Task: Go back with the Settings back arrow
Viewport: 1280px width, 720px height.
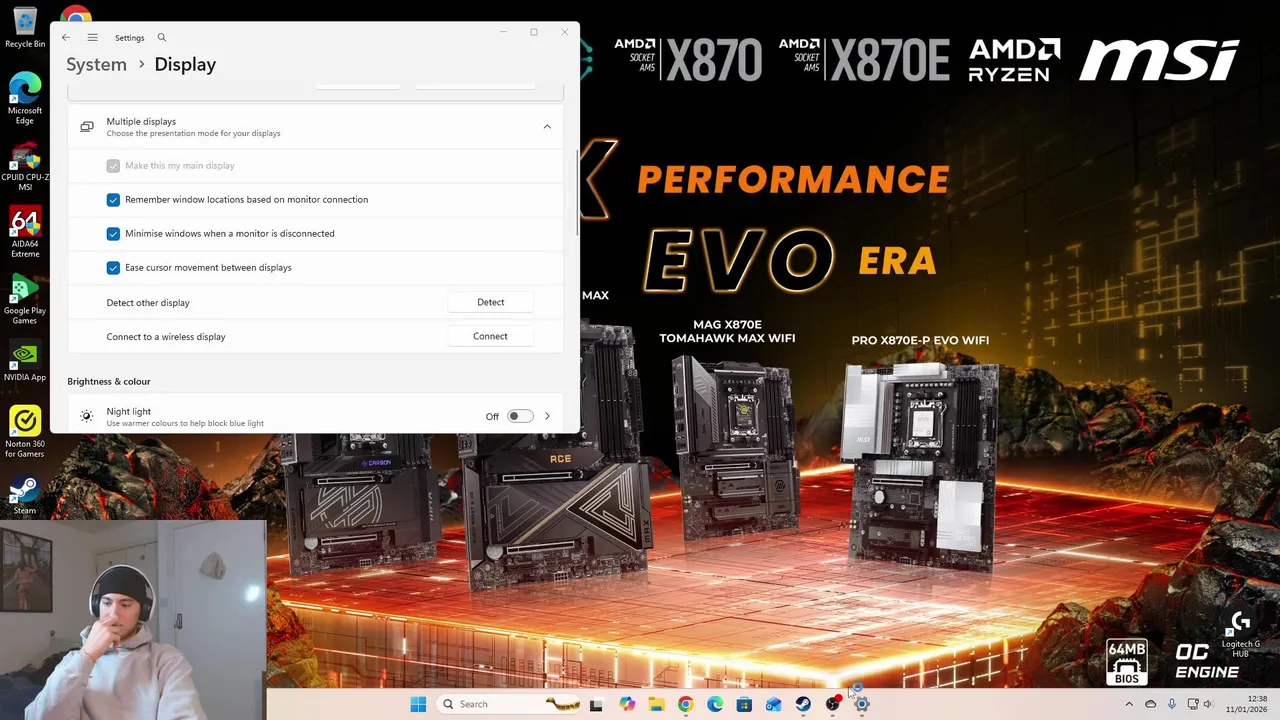Action: click(65, 37)
